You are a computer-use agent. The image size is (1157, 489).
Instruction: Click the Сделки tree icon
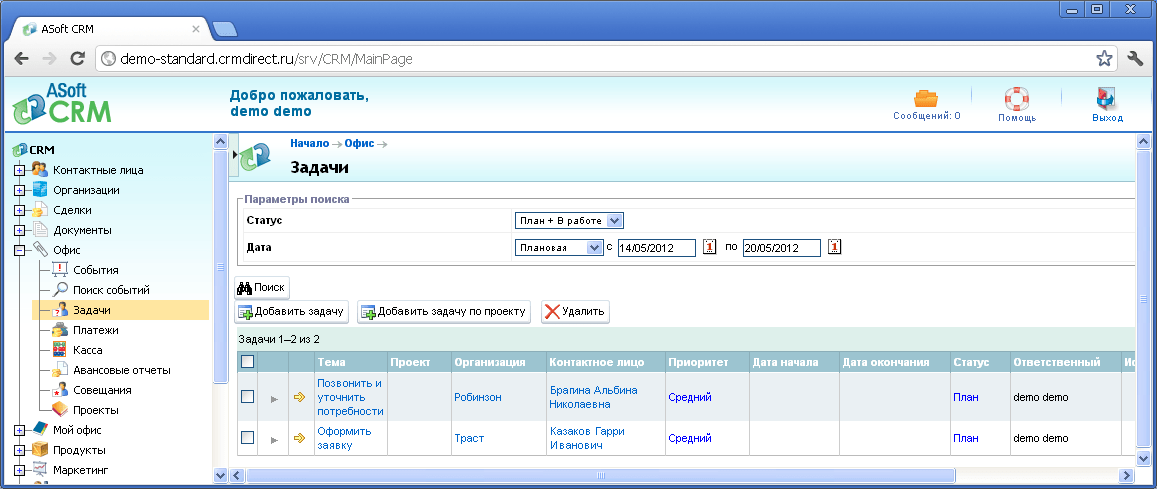click(40, 209)
